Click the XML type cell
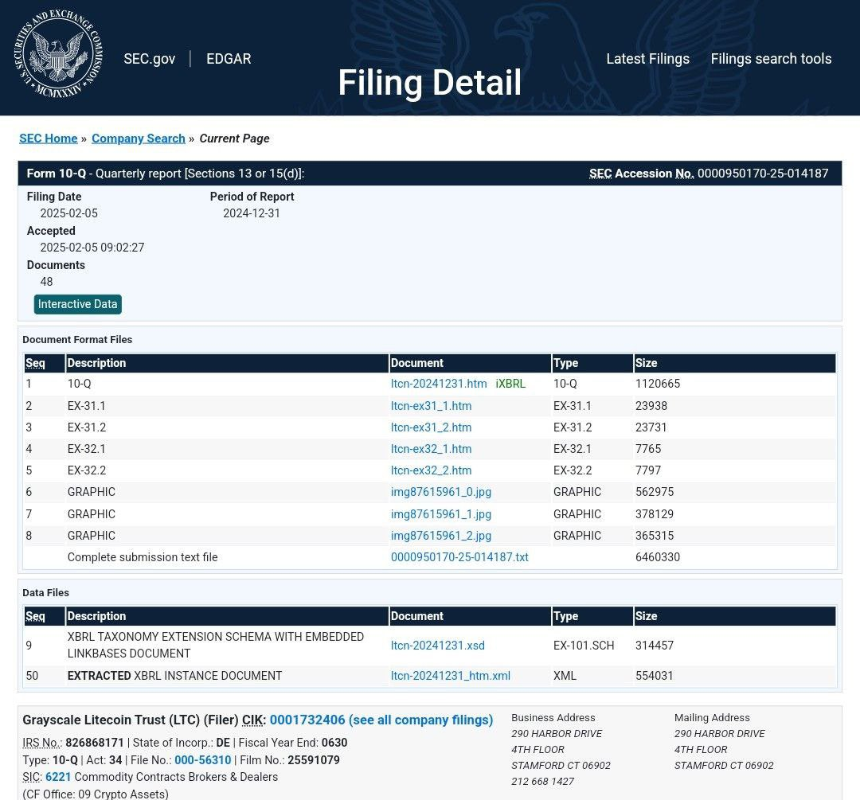The width and height of the screenshot is (860, 800). [564, 676]
